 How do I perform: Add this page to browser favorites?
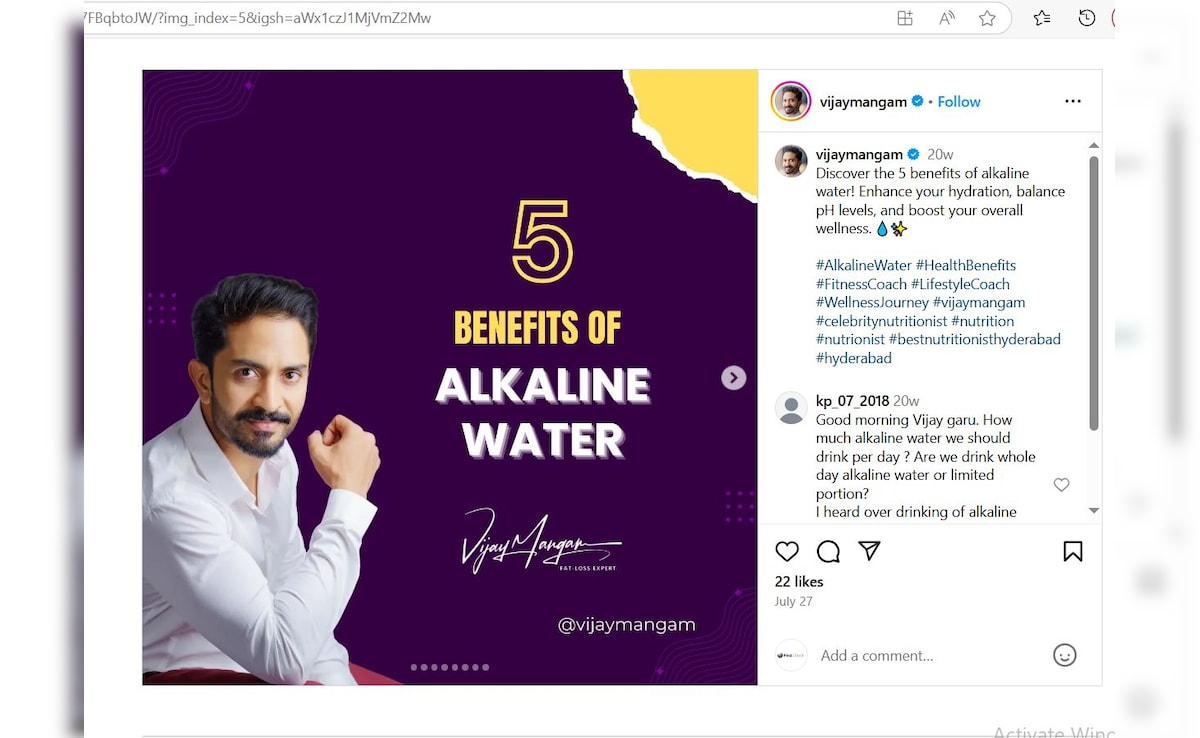pyautogui.click(x=987, y=18)
